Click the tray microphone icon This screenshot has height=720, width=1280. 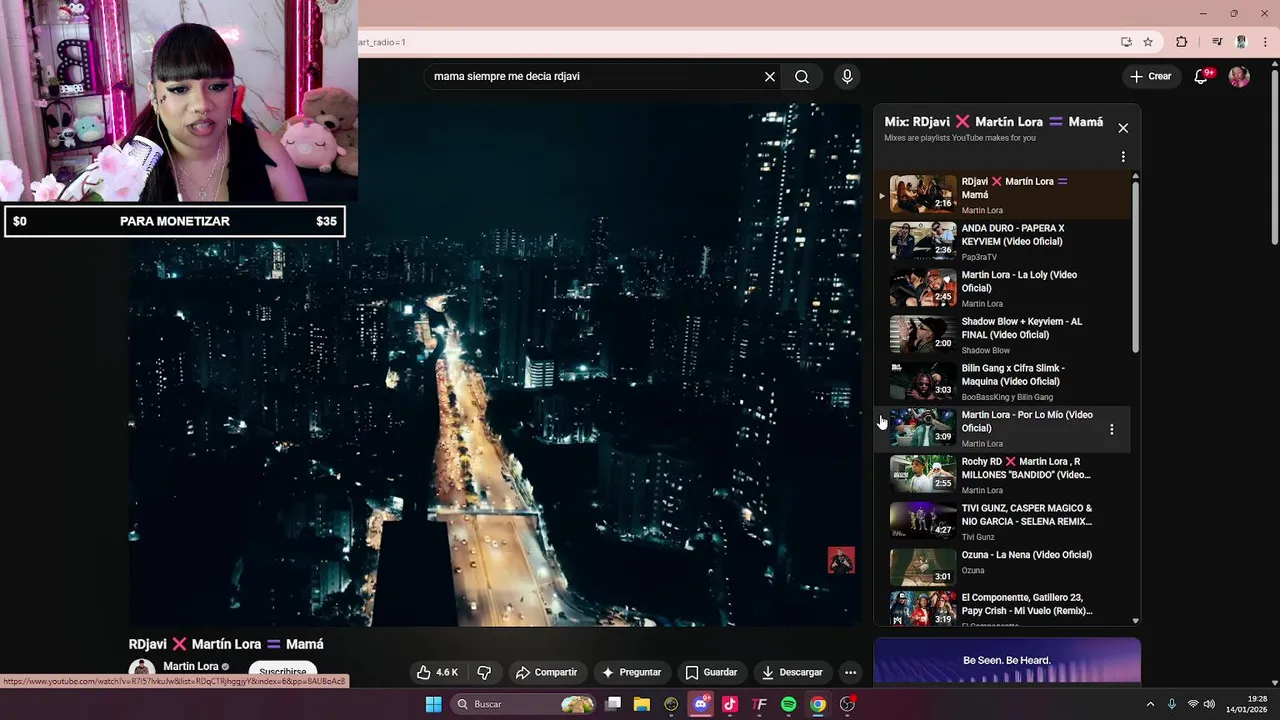click(x=1172, y=704)
